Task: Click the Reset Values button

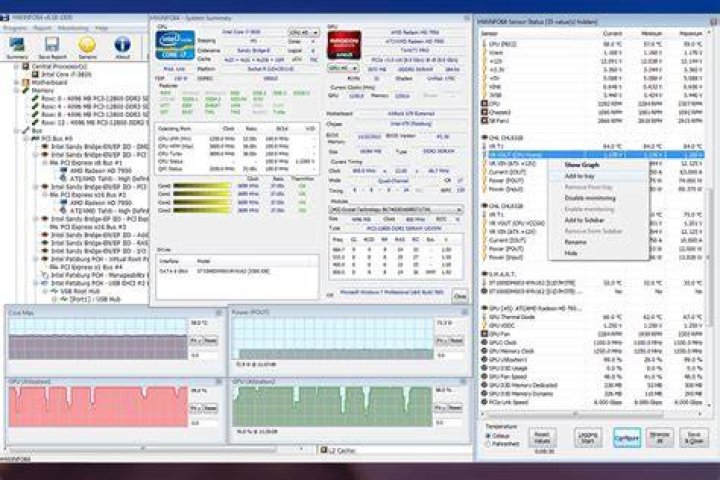Action: click(542, 437)
